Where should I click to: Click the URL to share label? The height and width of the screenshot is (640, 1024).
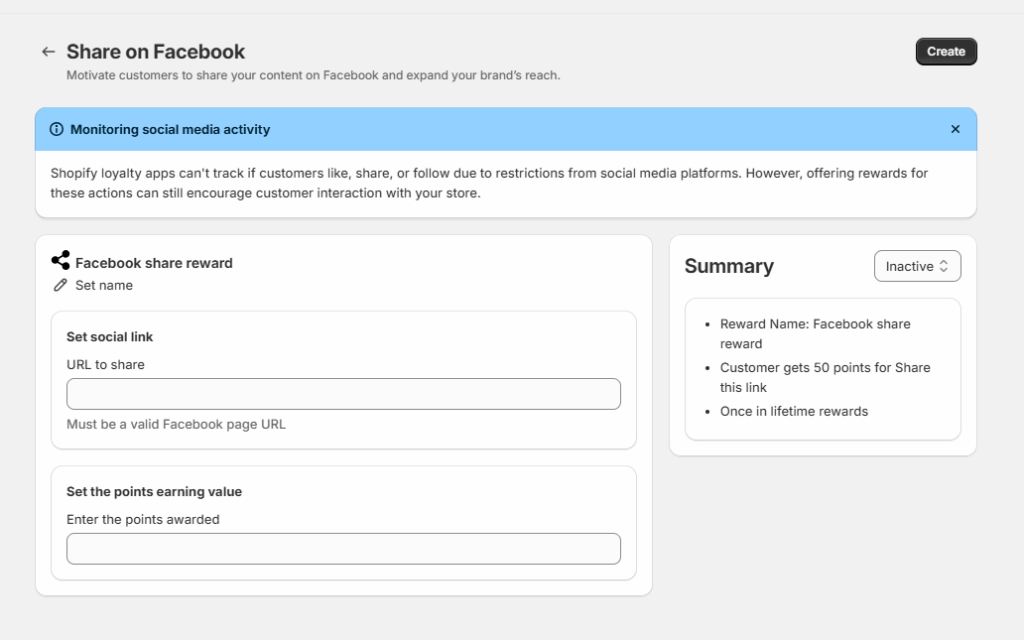coord(106,364)
